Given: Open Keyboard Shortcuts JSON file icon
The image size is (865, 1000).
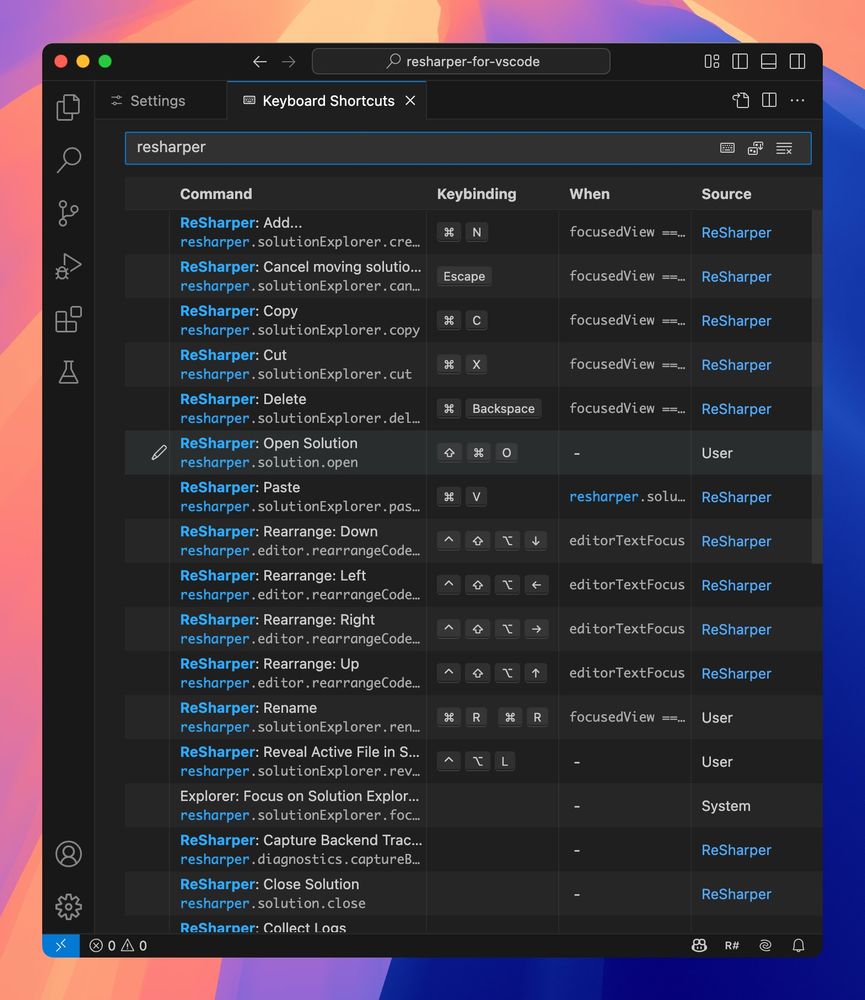Looking at the screenshot, I should pos(741,100).
